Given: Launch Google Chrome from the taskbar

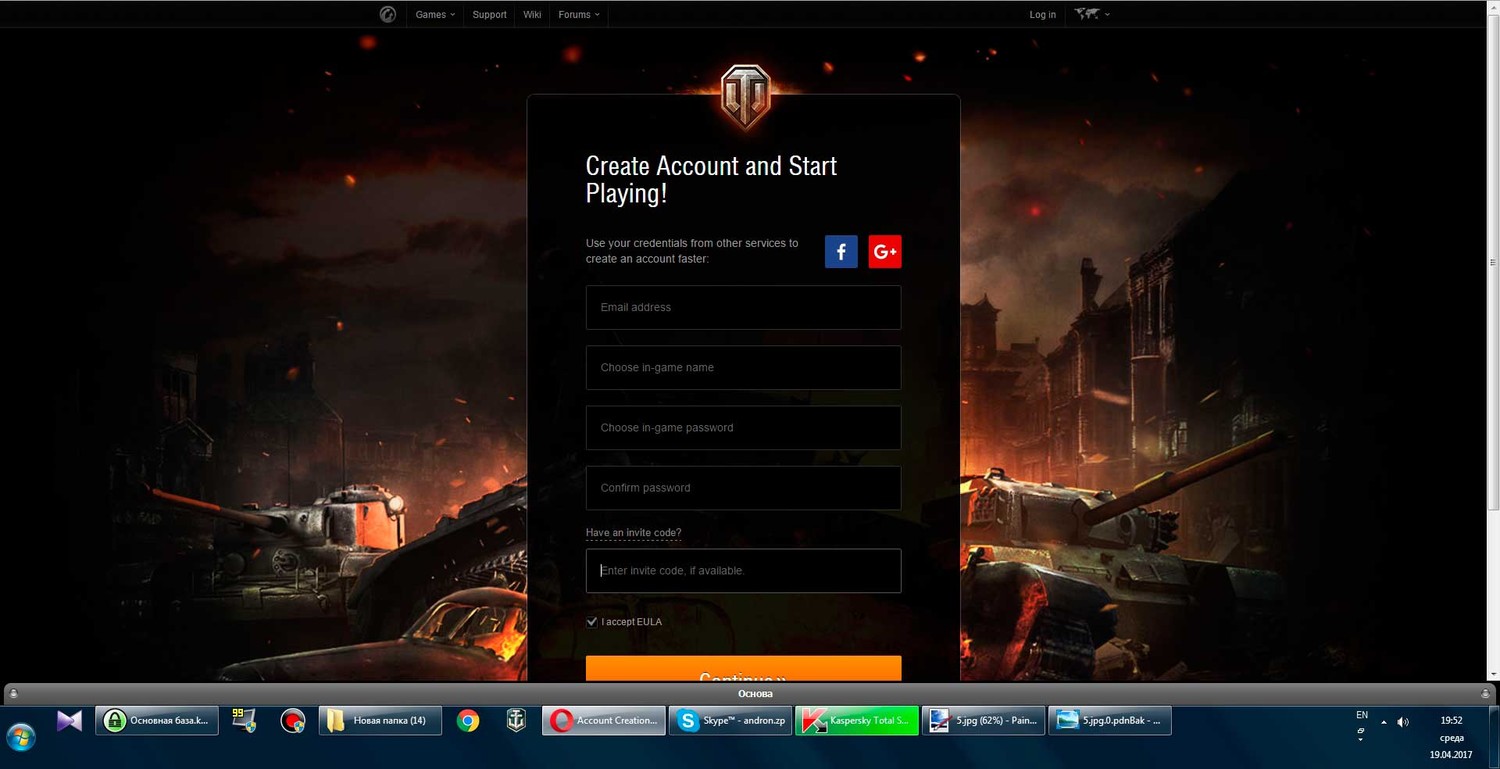Looking at the screenshot, I should point(467,721).
